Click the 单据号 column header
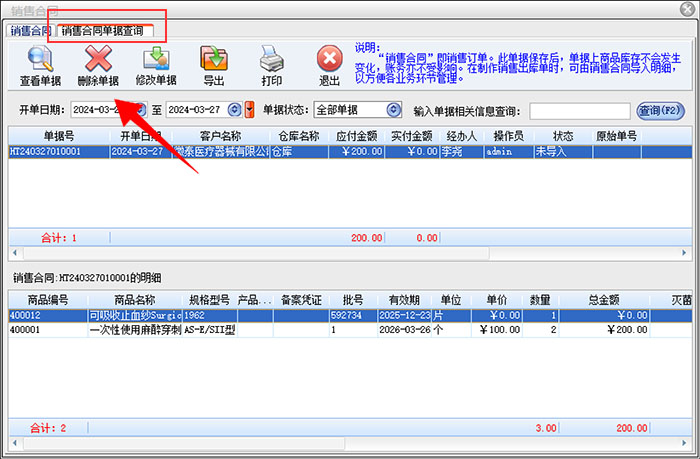 click(58, 136)
